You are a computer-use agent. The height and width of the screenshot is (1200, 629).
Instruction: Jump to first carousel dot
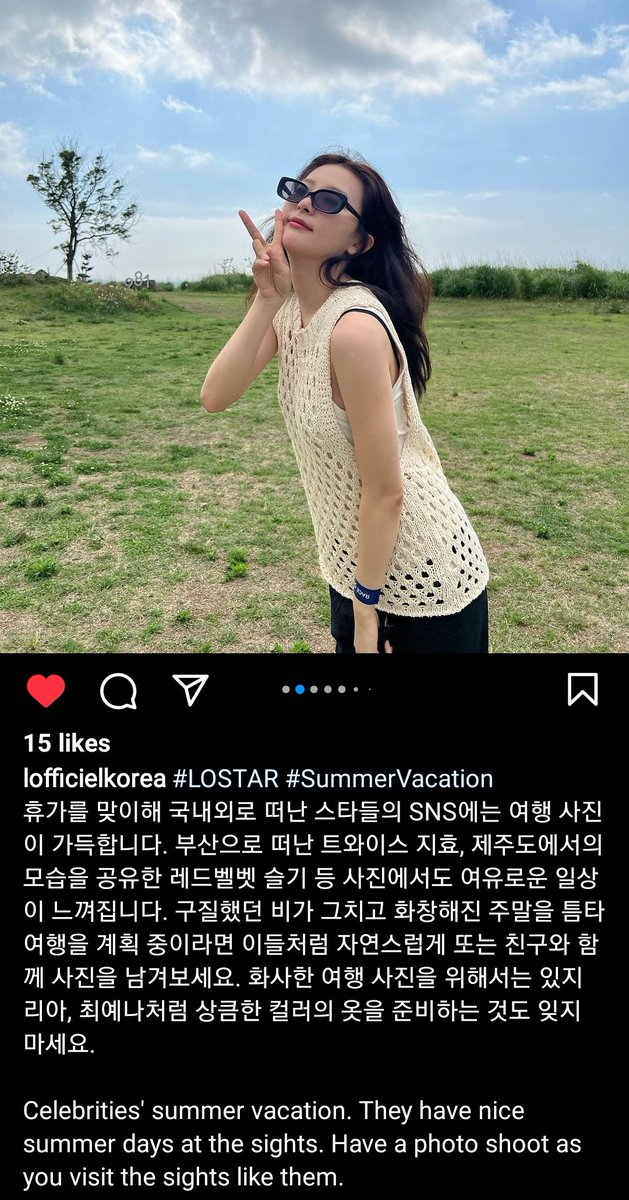click(286, 689)
